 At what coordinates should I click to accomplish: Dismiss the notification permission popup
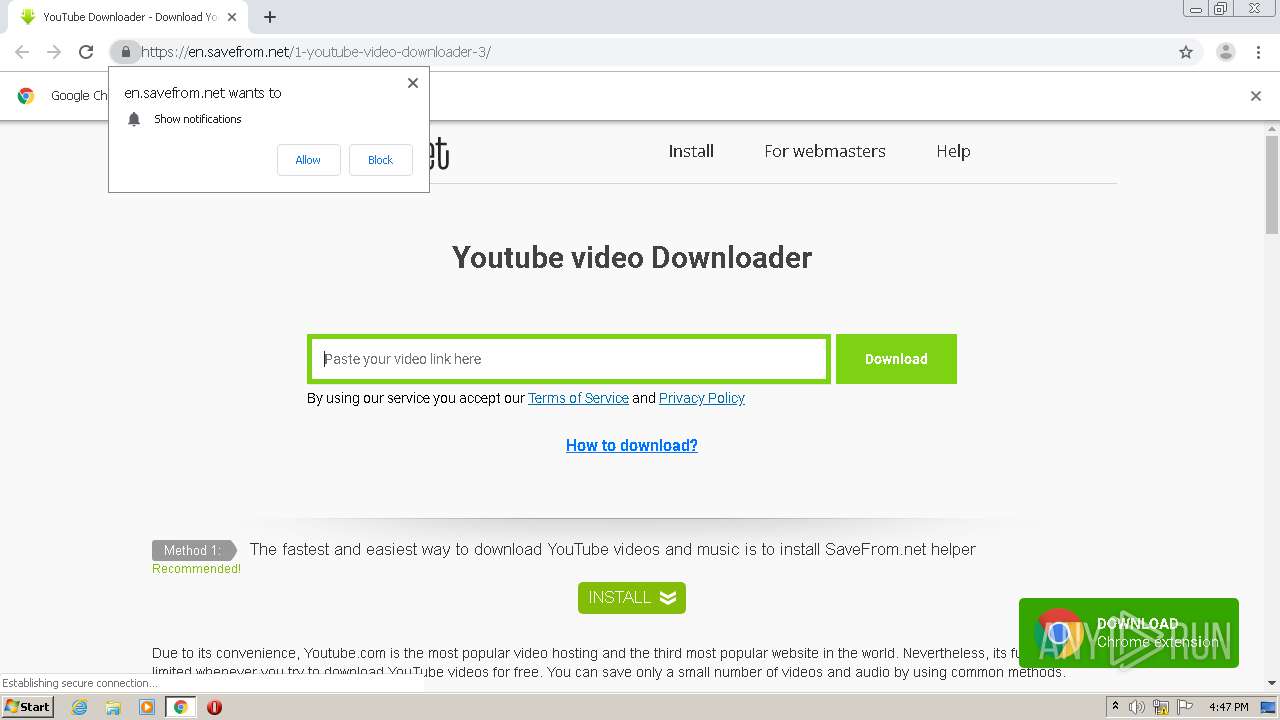[x=412, y=83]
